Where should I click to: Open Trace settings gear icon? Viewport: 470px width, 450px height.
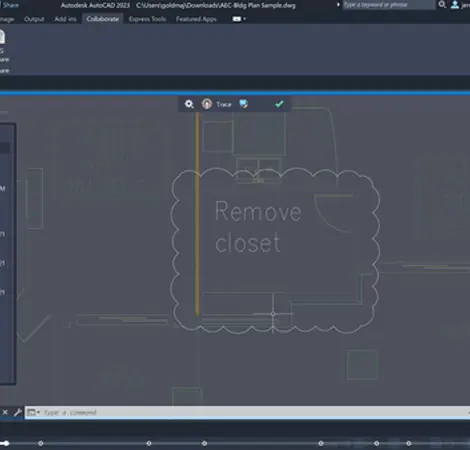(x=189, y=104)
